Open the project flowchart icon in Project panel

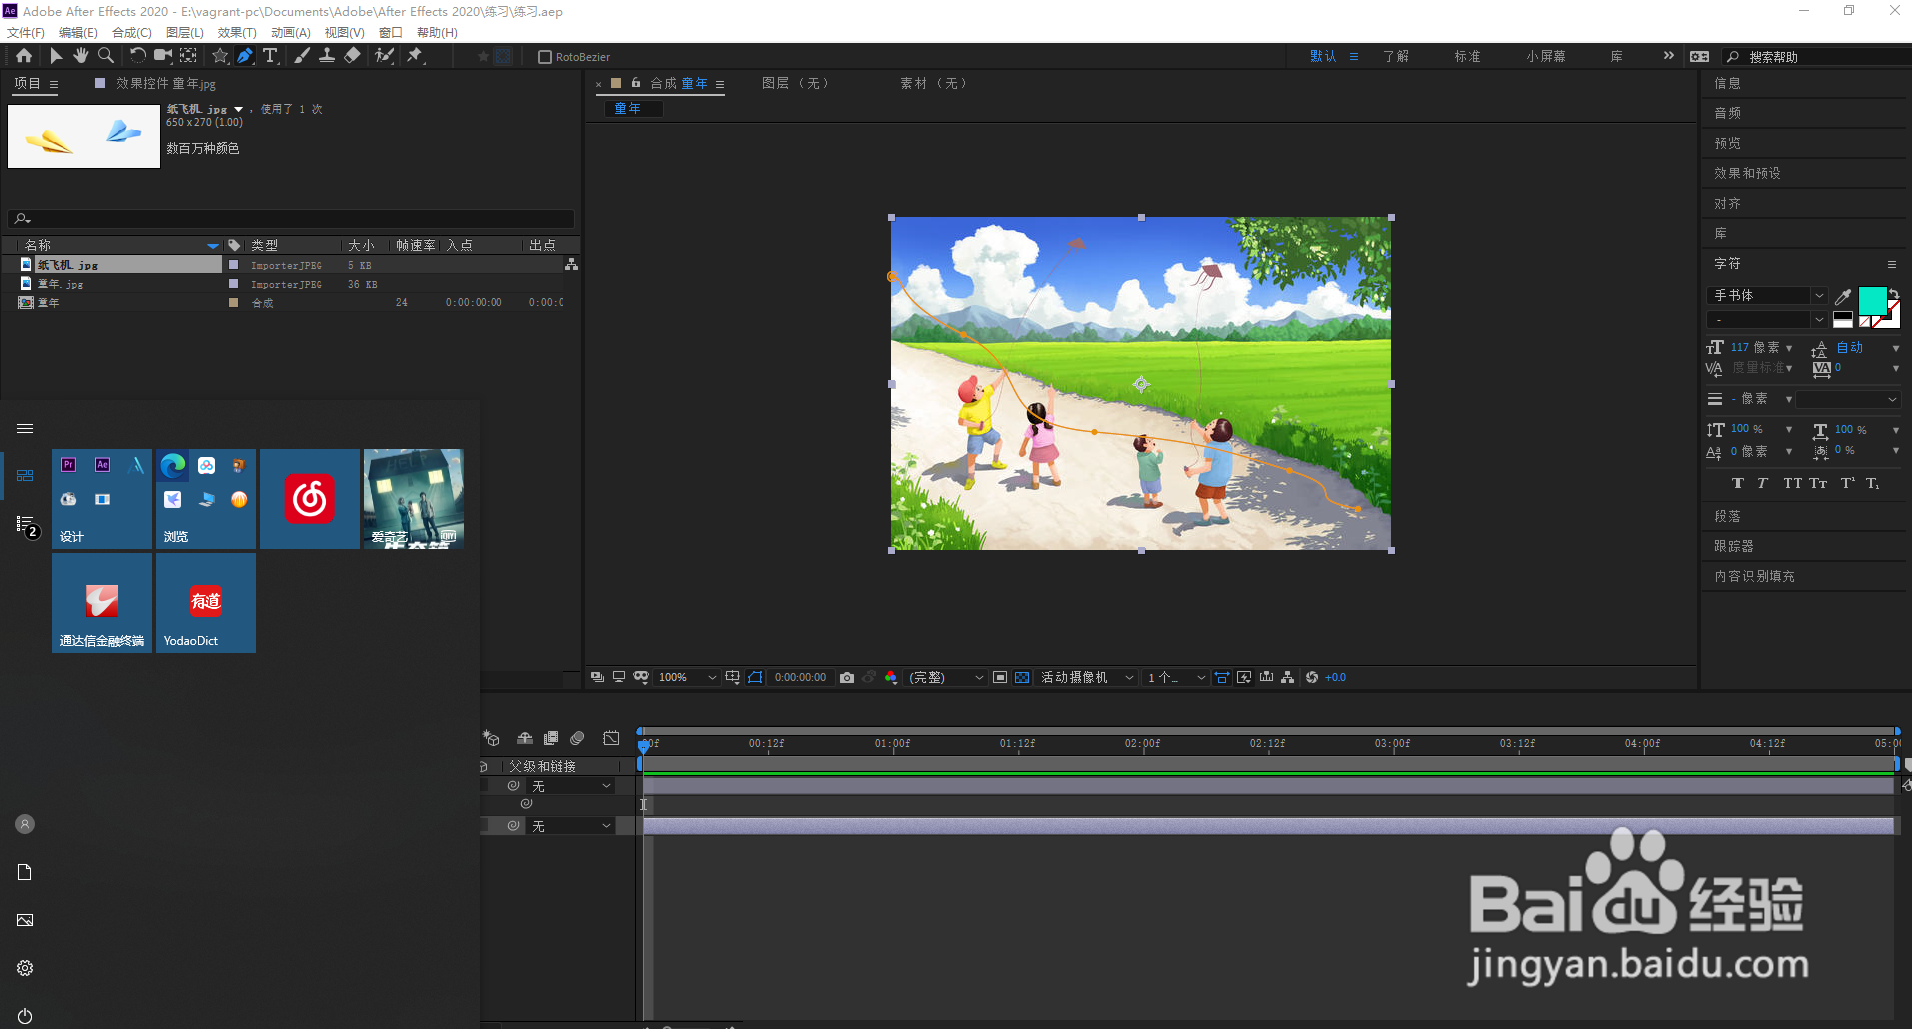tap(571, 264)
